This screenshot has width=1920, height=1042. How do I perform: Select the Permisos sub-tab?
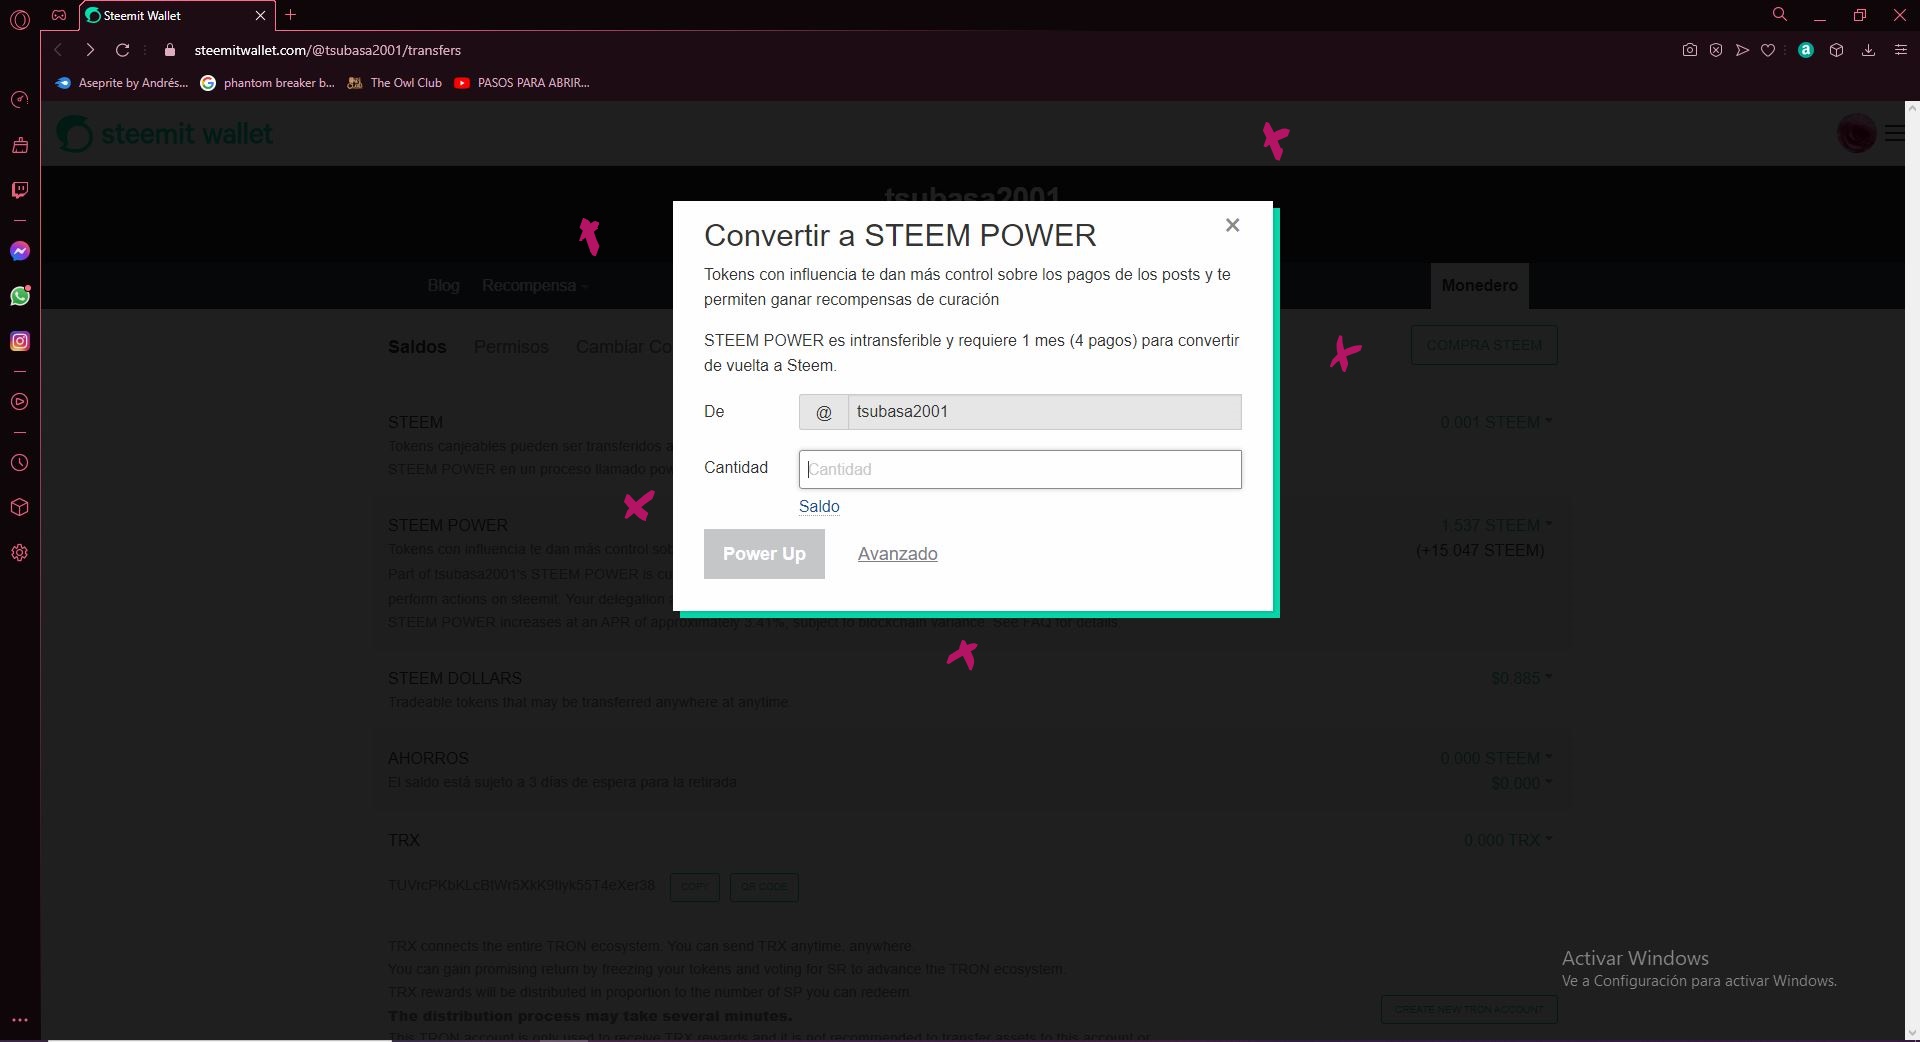tap(511, 347)
